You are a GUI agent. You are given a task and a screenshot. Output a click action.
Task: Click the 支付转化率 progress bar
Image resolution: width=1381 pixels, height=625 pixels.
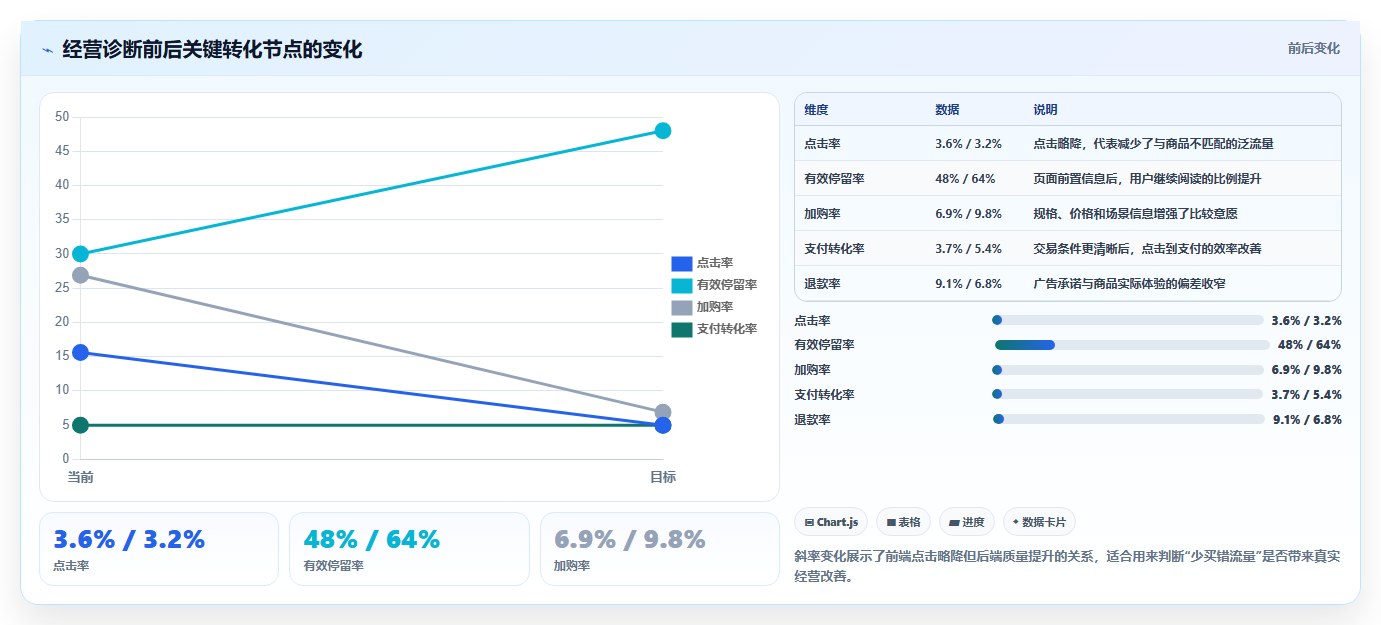pyautogui.click(x=1128, y=394)
